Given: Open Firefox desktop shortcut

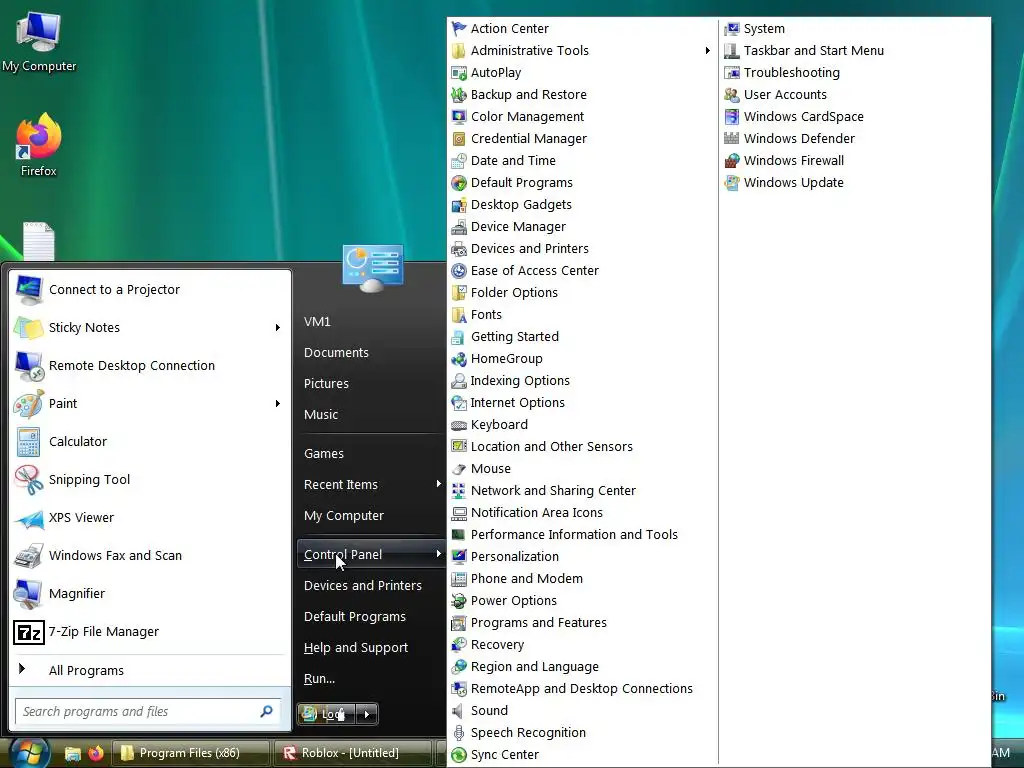Looking at the screenshot, I should [x=39, y=145].
